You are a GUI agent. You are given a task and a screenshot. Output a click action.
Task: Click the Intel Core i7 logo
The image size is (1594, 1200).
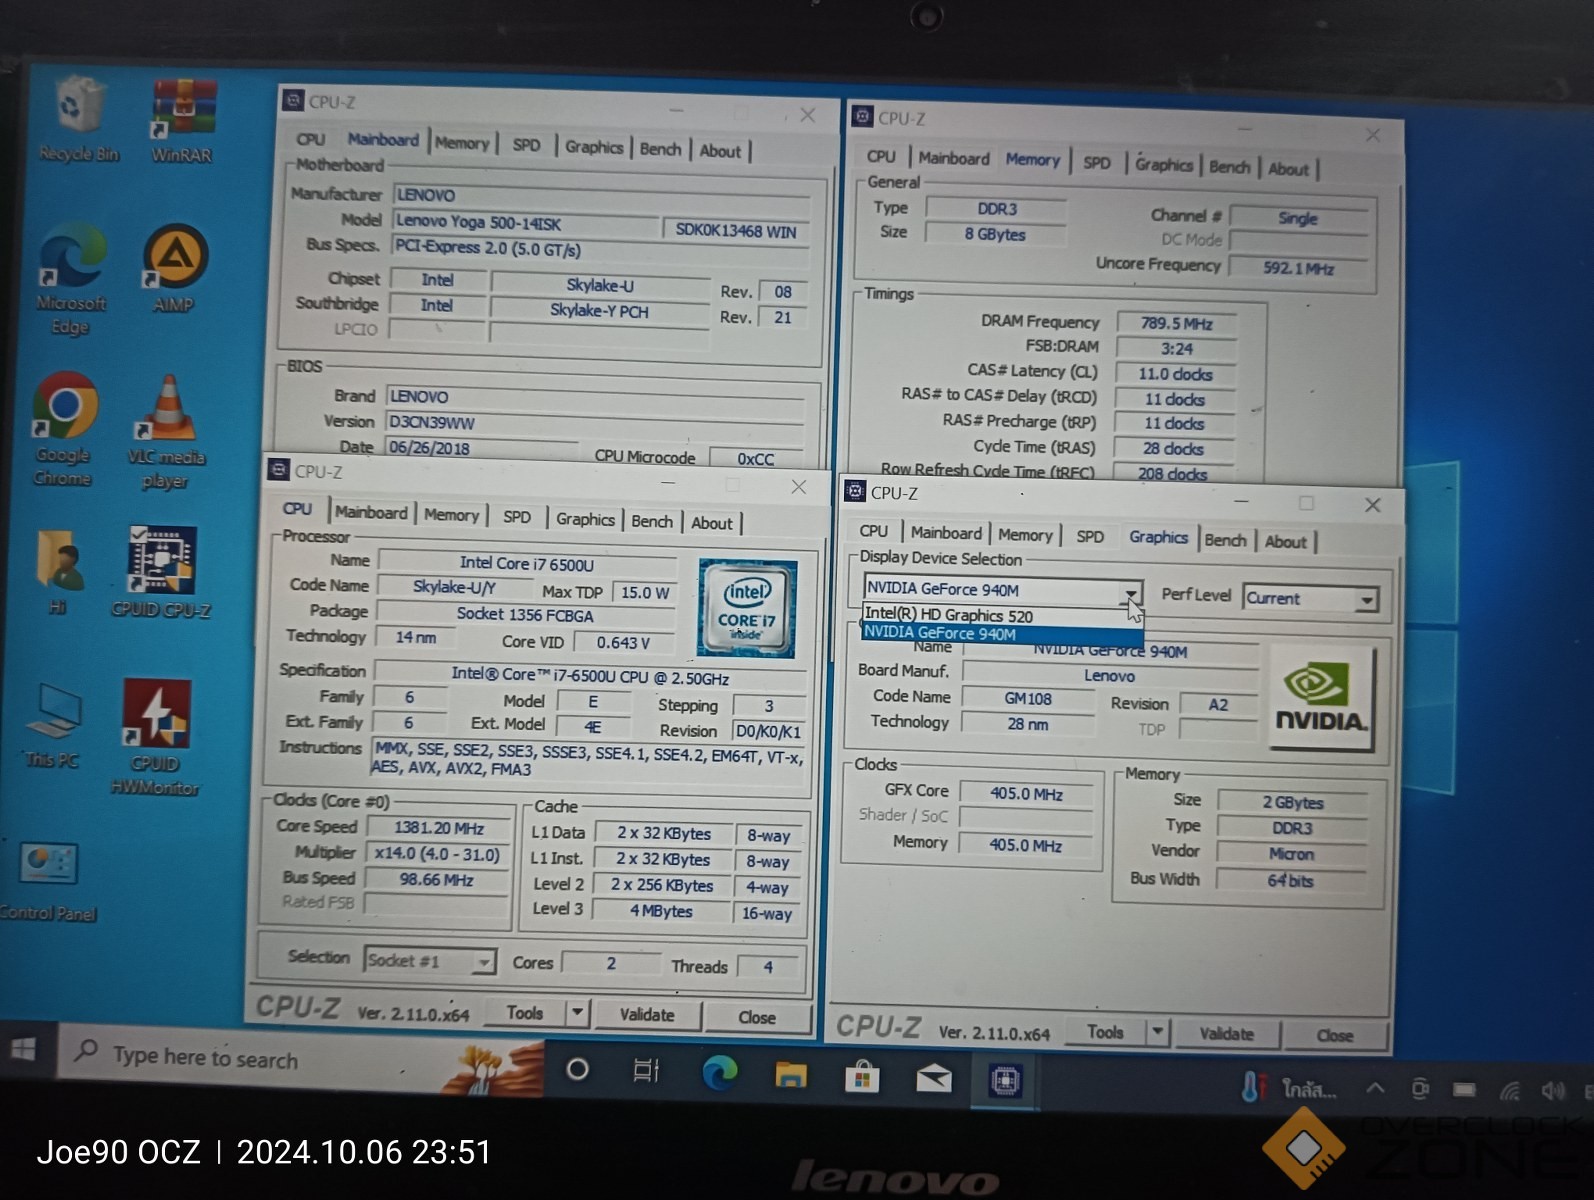pyautogui.click(x=747, y=608)
